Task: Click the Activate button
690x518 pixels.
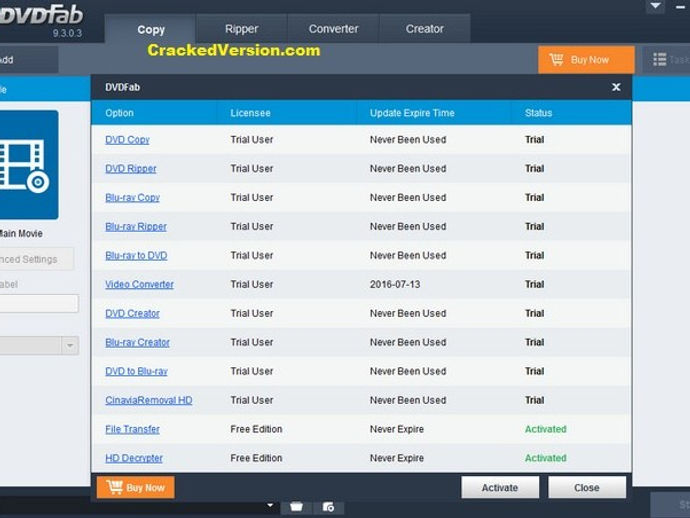Action: pyautogui.click(x=500, y=487)
